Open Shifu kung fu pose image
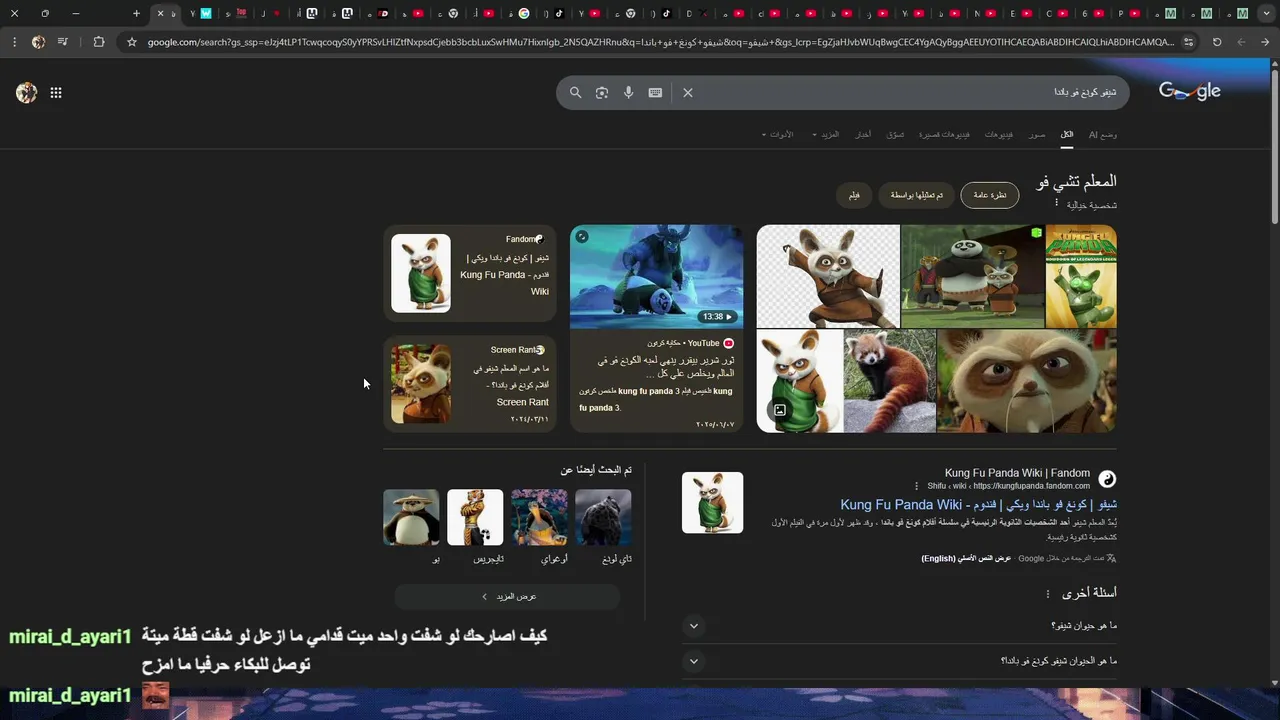1280x720 pixels. coord(828,276)
